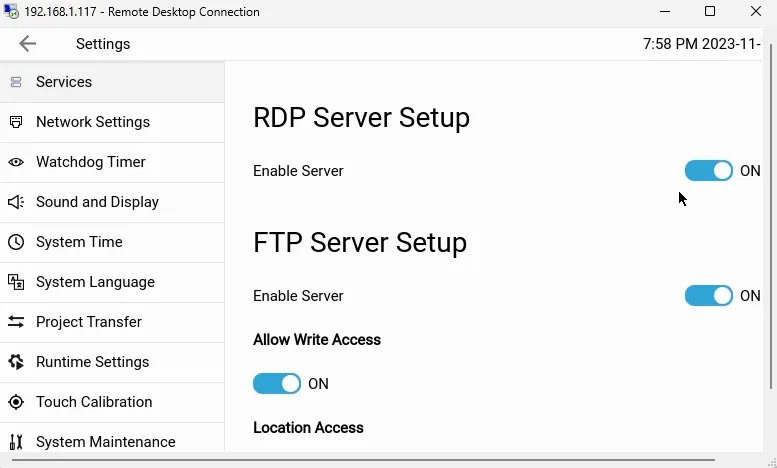Click the back arrow in Settings header
The height and width of the screenshot is (468, 777).
(27, 44)
